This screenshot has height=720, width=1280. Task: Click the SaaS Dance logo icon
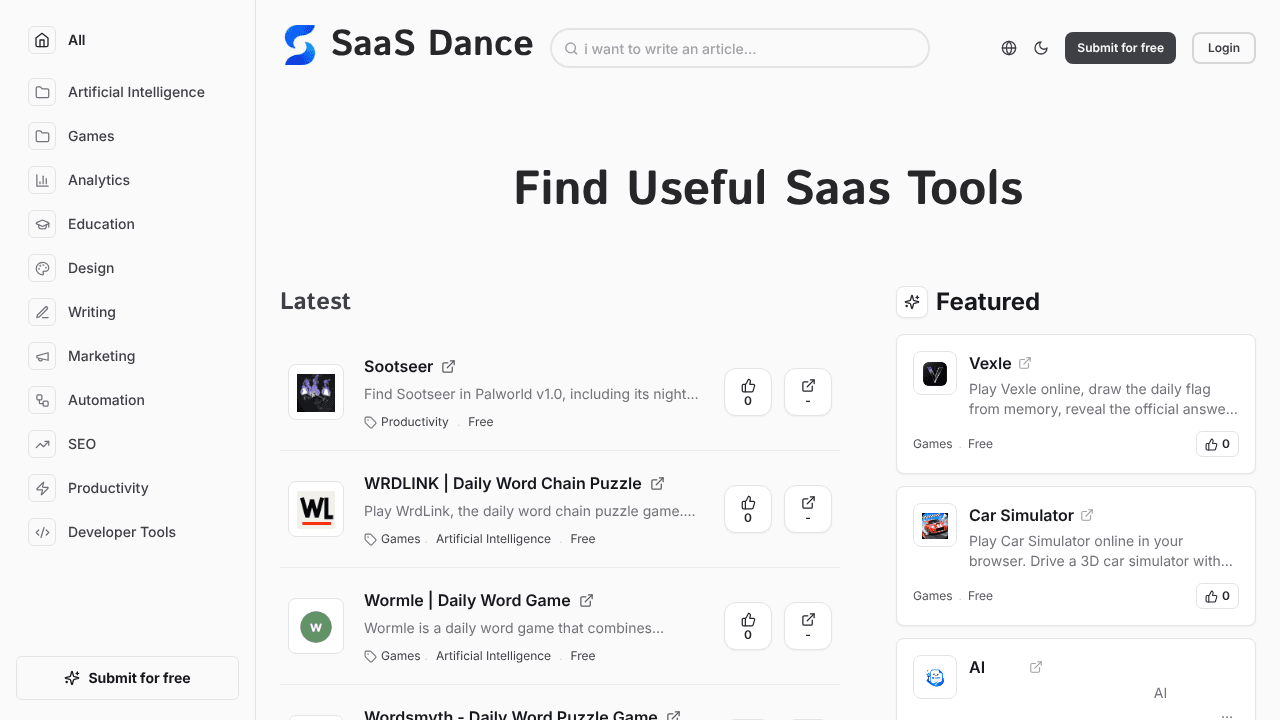[300, 45]
